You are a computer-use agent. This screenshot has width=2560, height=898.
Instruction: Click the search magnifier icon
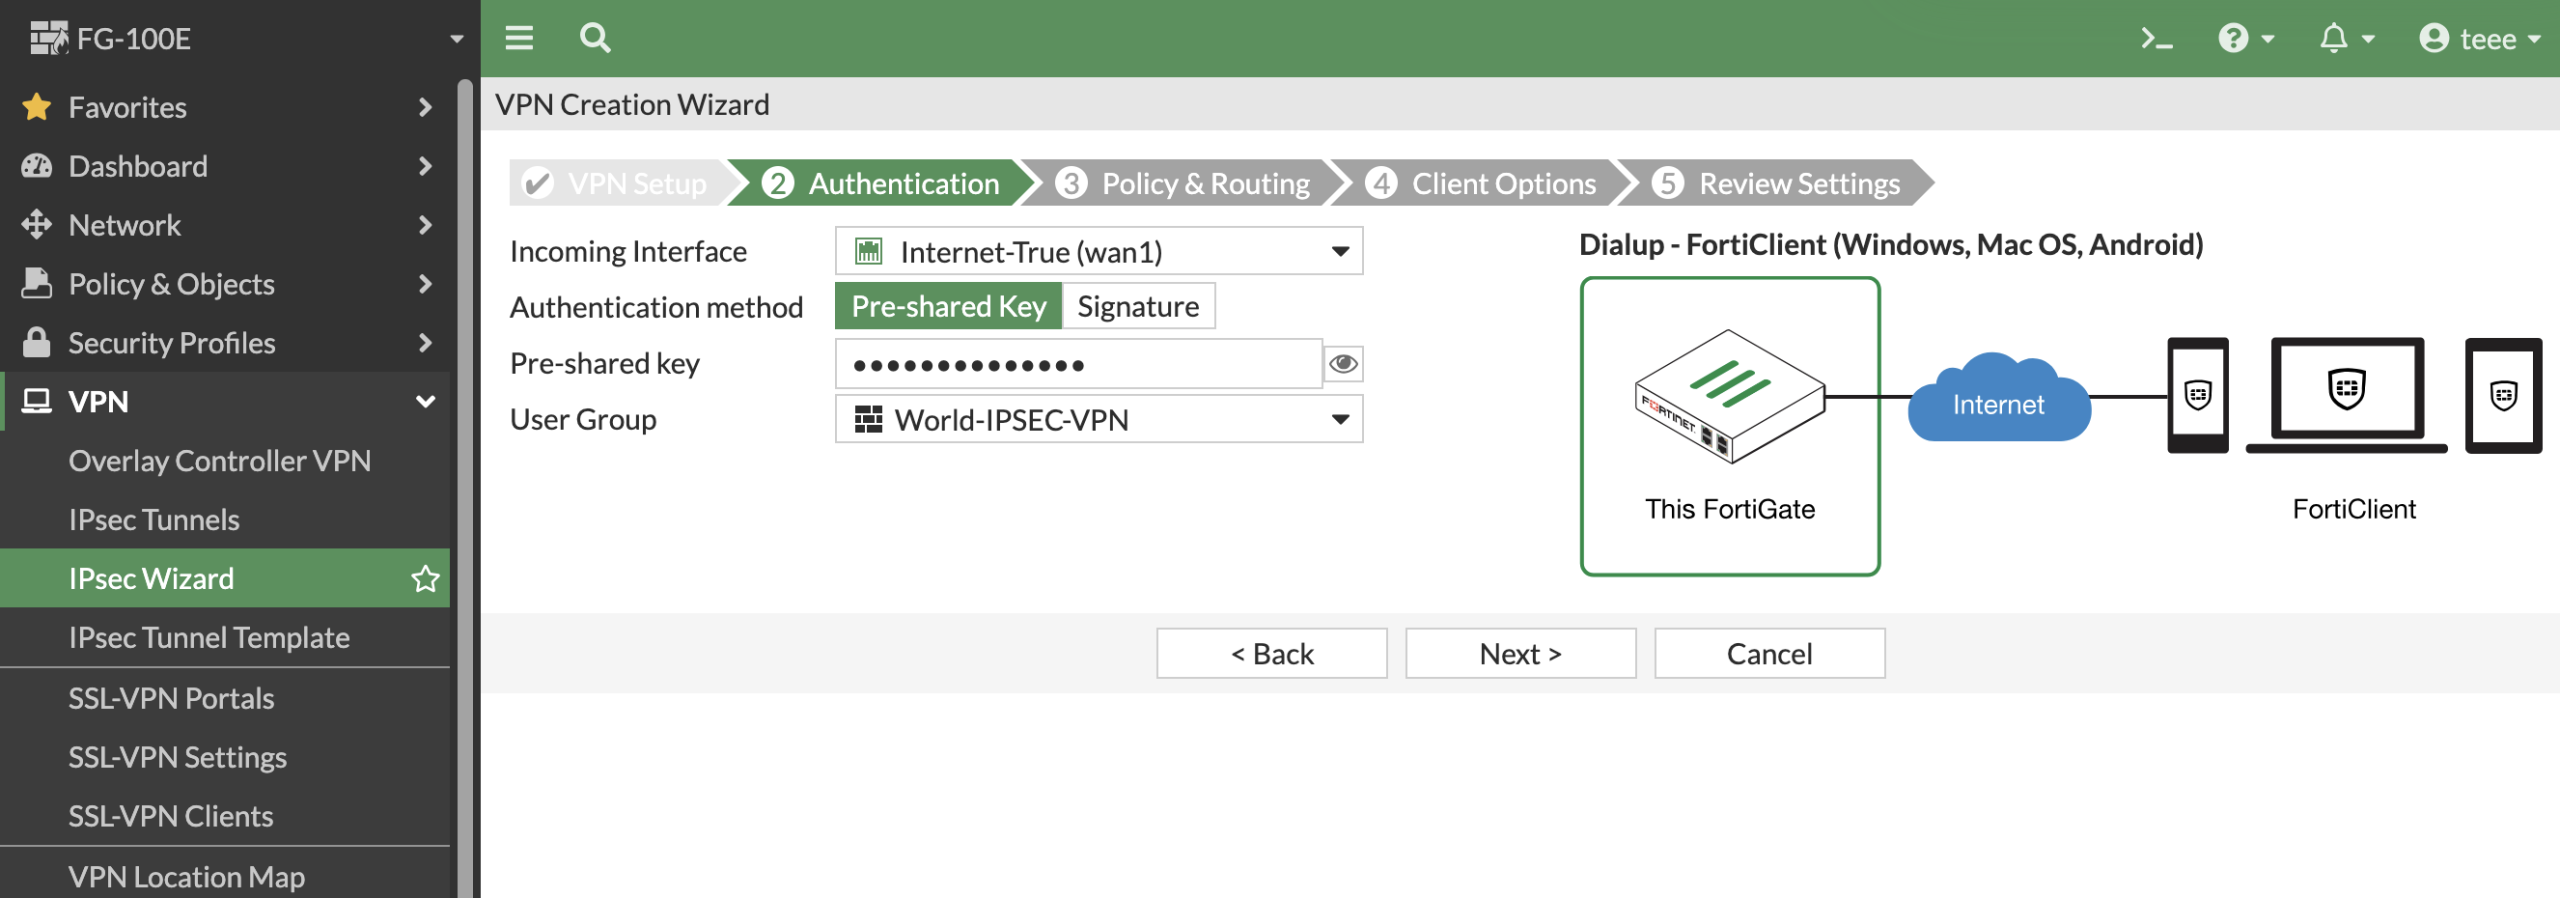pyautogui.click(x=594, y=39)
